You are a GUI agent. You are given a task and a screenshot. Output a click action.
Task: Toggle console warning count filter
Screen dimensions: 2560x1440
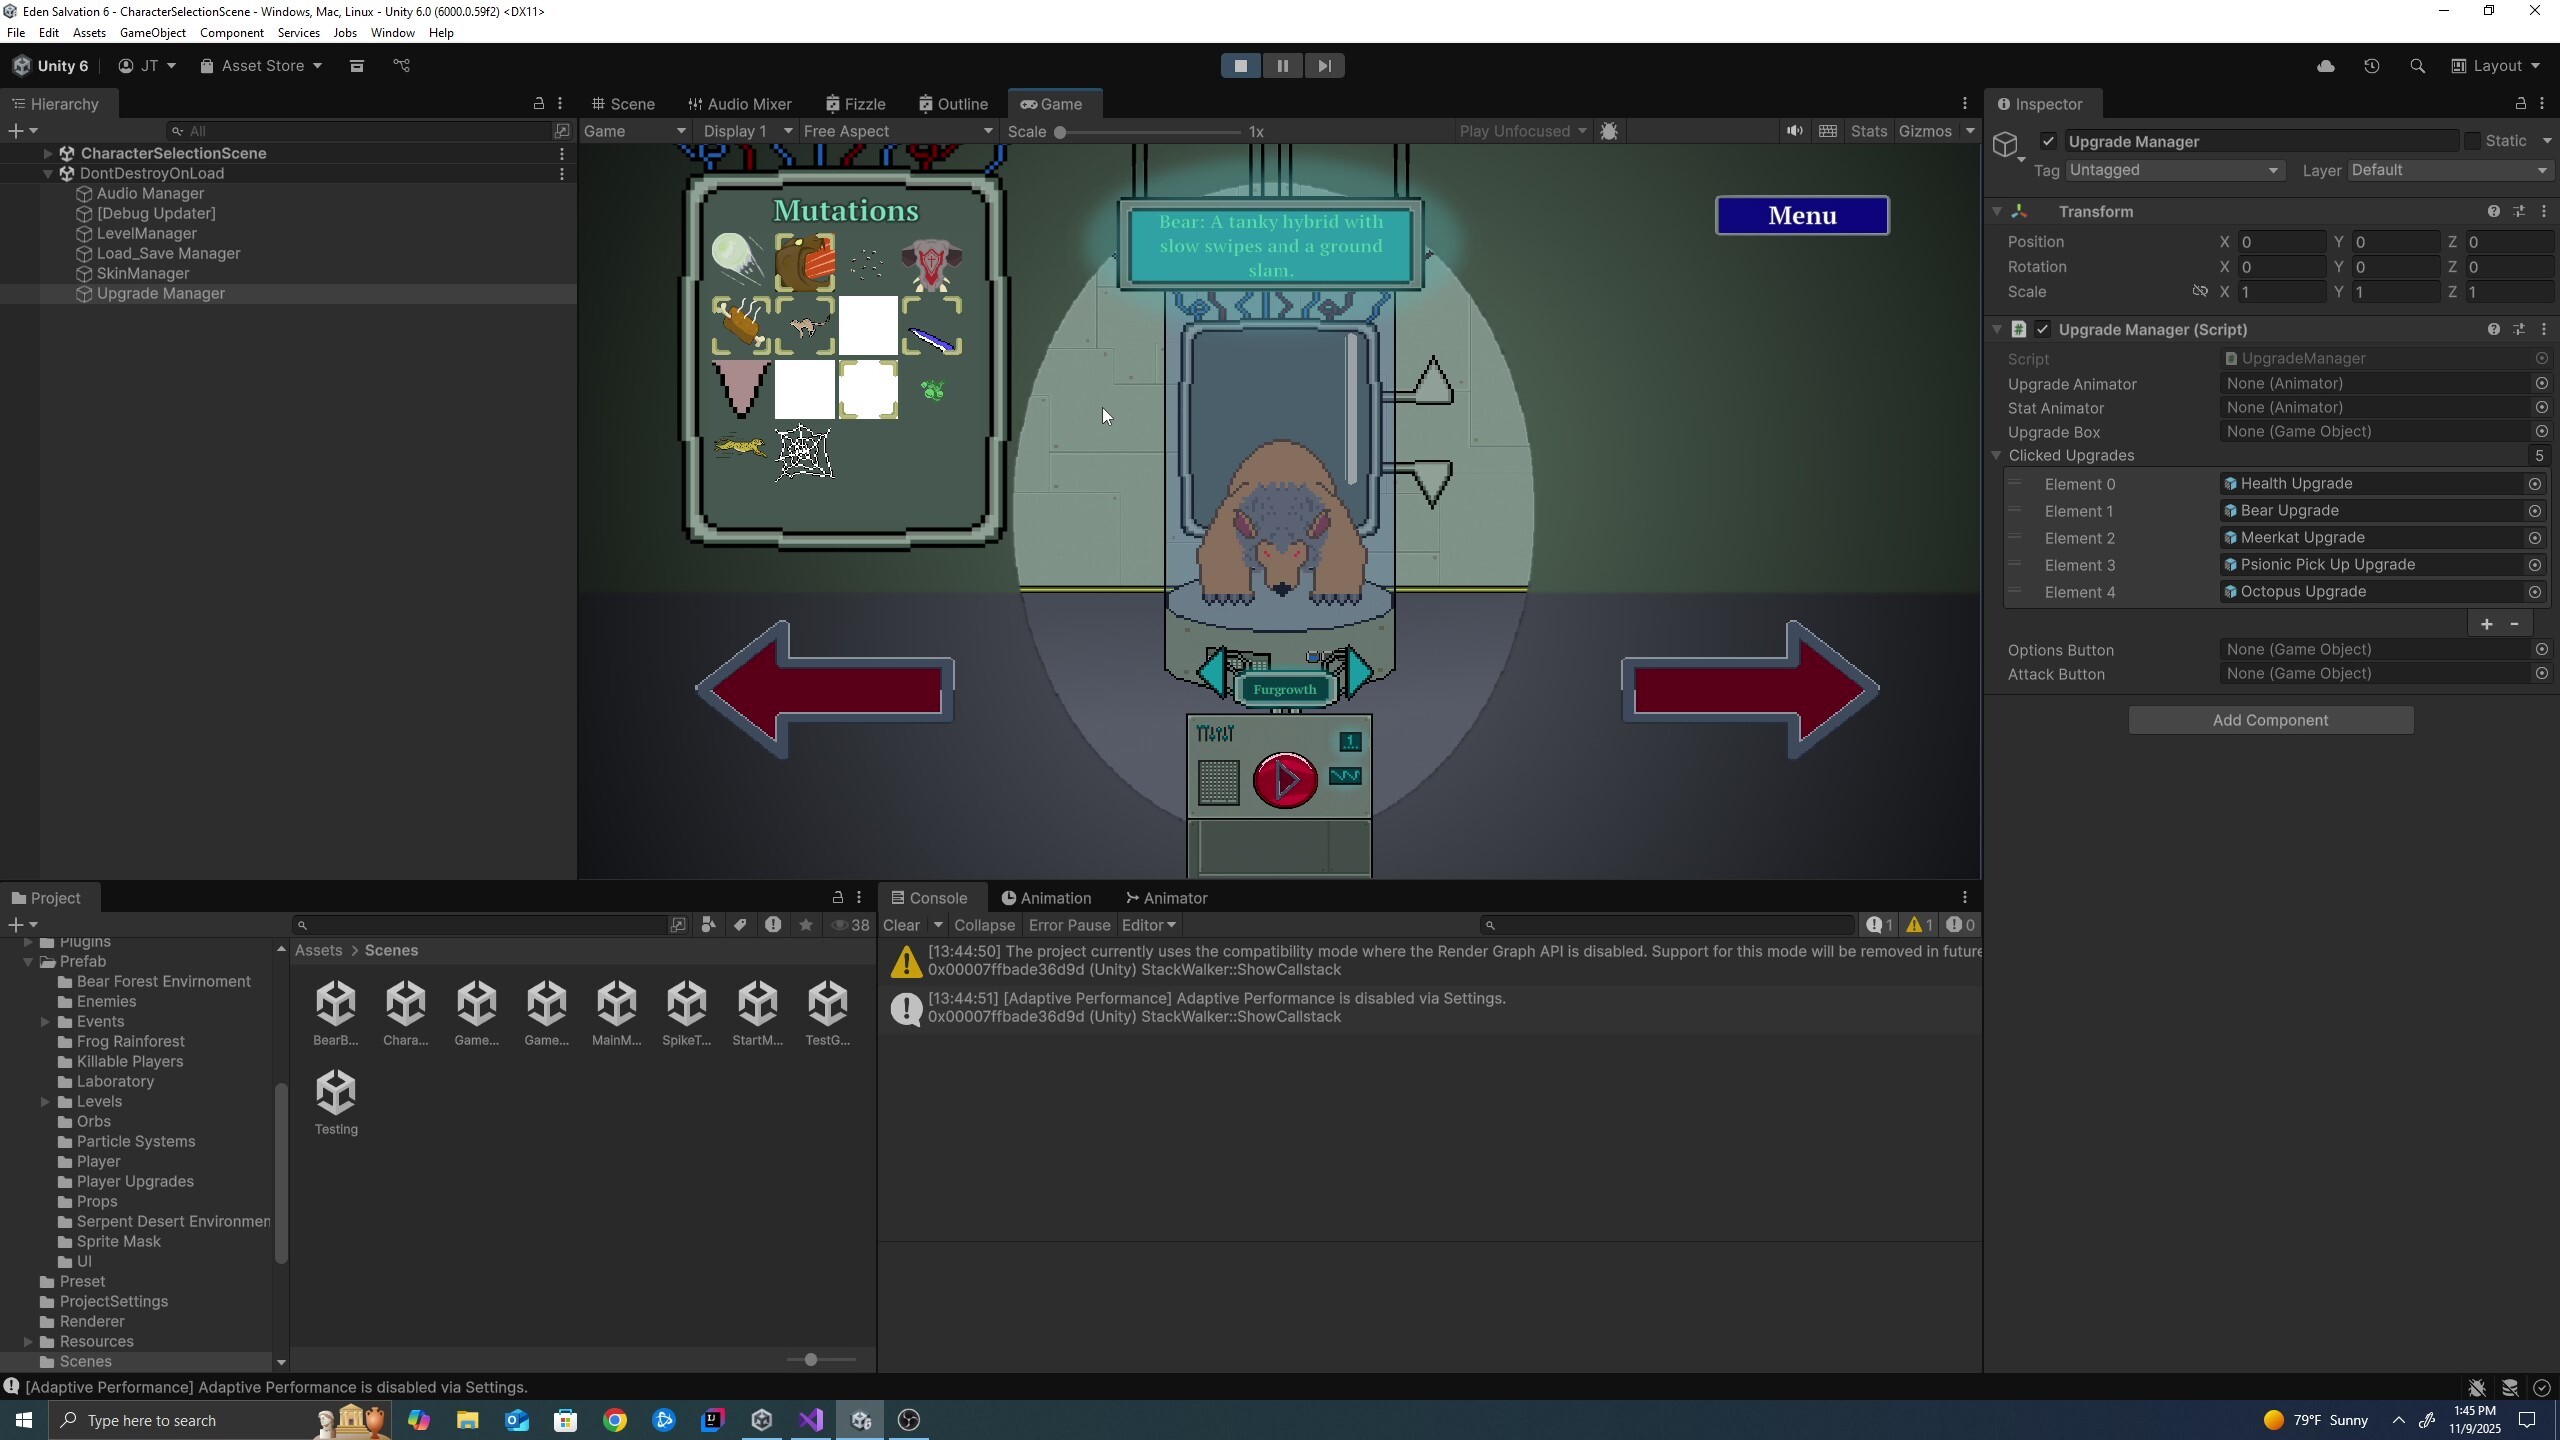pos(1919,925)
